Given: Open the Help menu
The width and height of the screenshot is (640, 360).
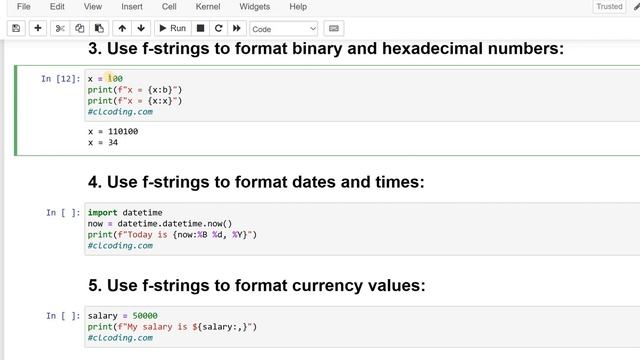Looking at the screenshot, I should pos(298,7).
